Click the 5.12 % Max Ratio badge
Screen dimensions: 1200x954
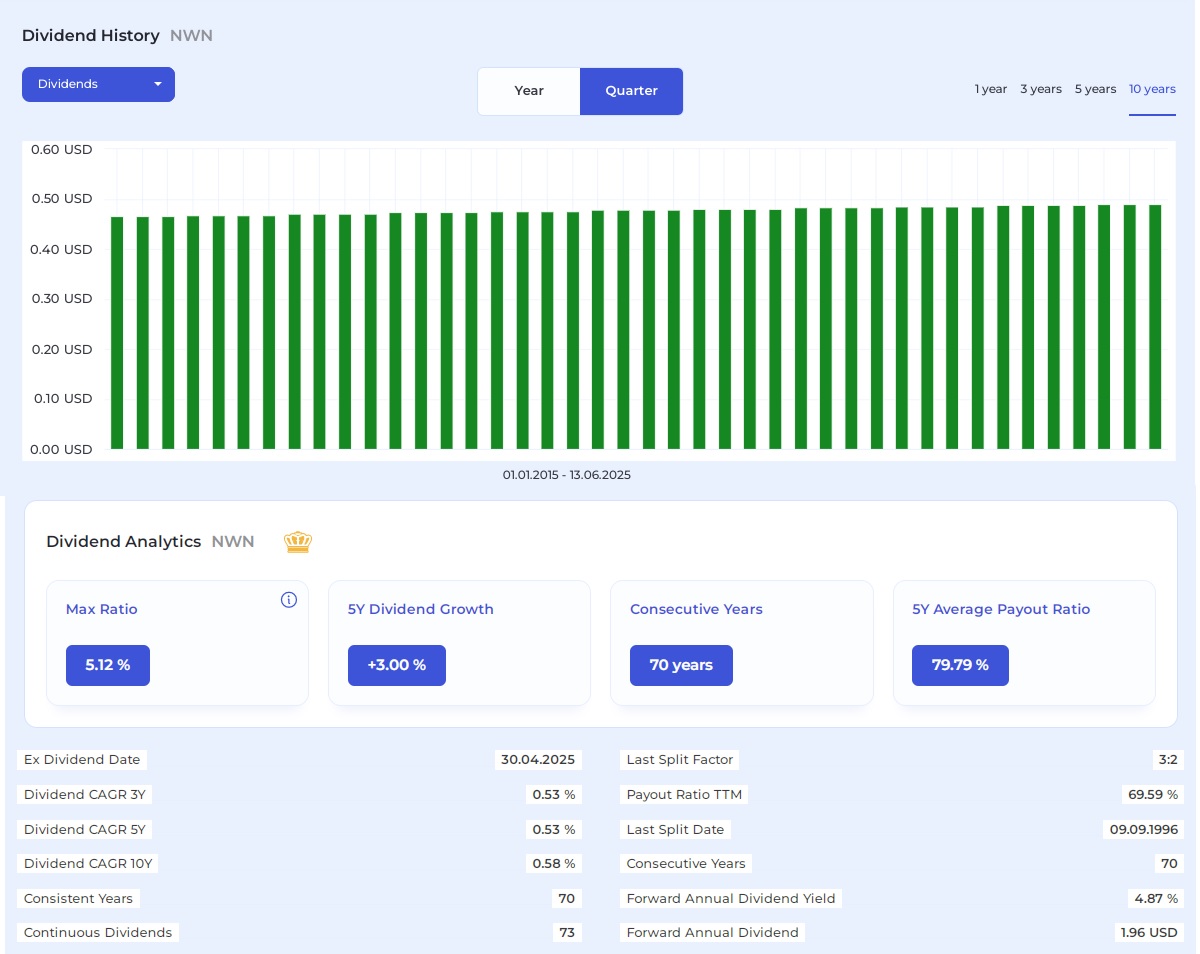pos(108,665)
